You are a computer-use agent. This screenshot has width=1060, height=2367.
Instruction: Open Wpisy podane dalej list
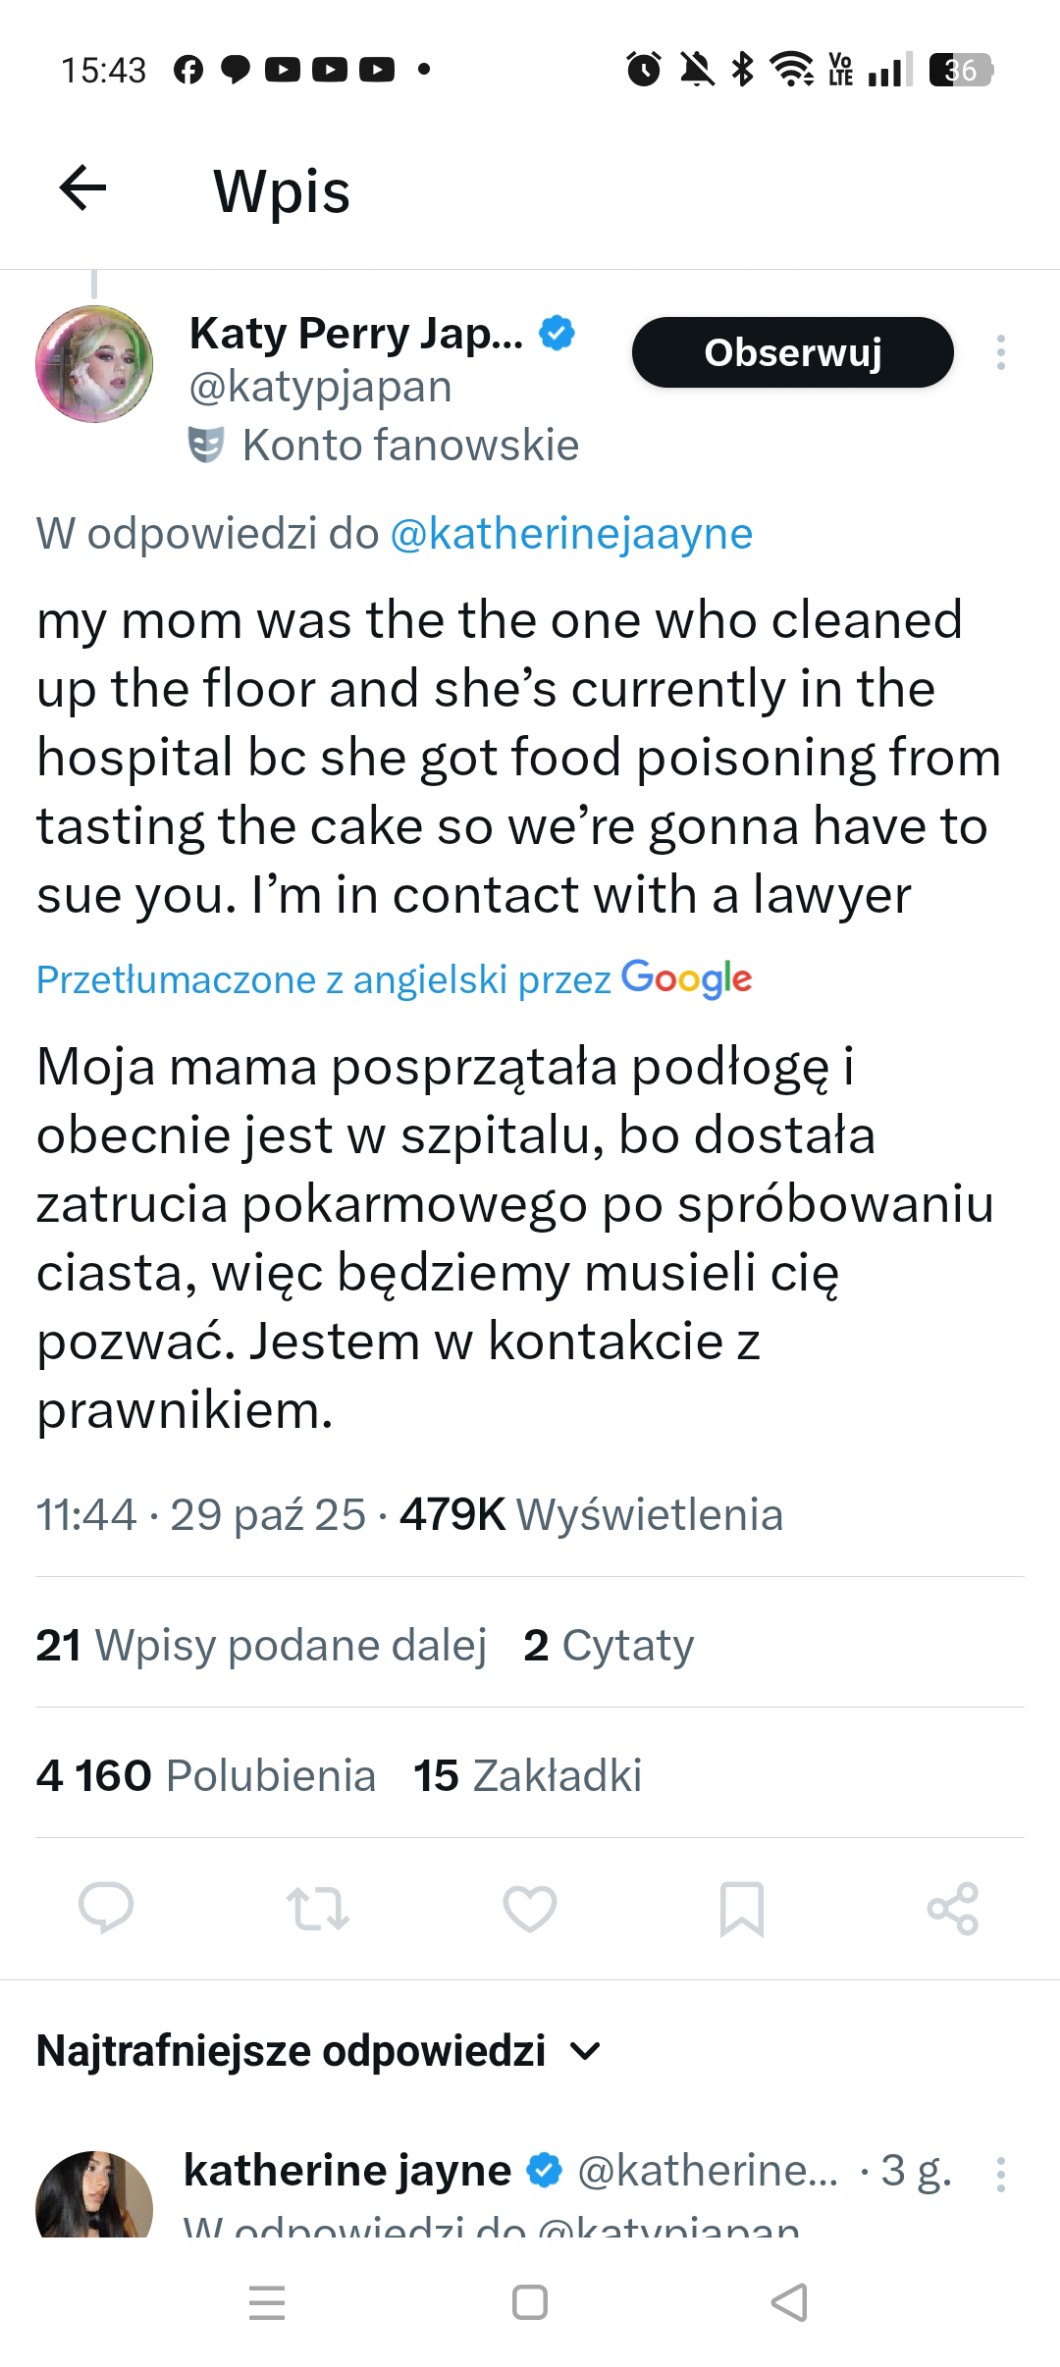(261, 1645)
